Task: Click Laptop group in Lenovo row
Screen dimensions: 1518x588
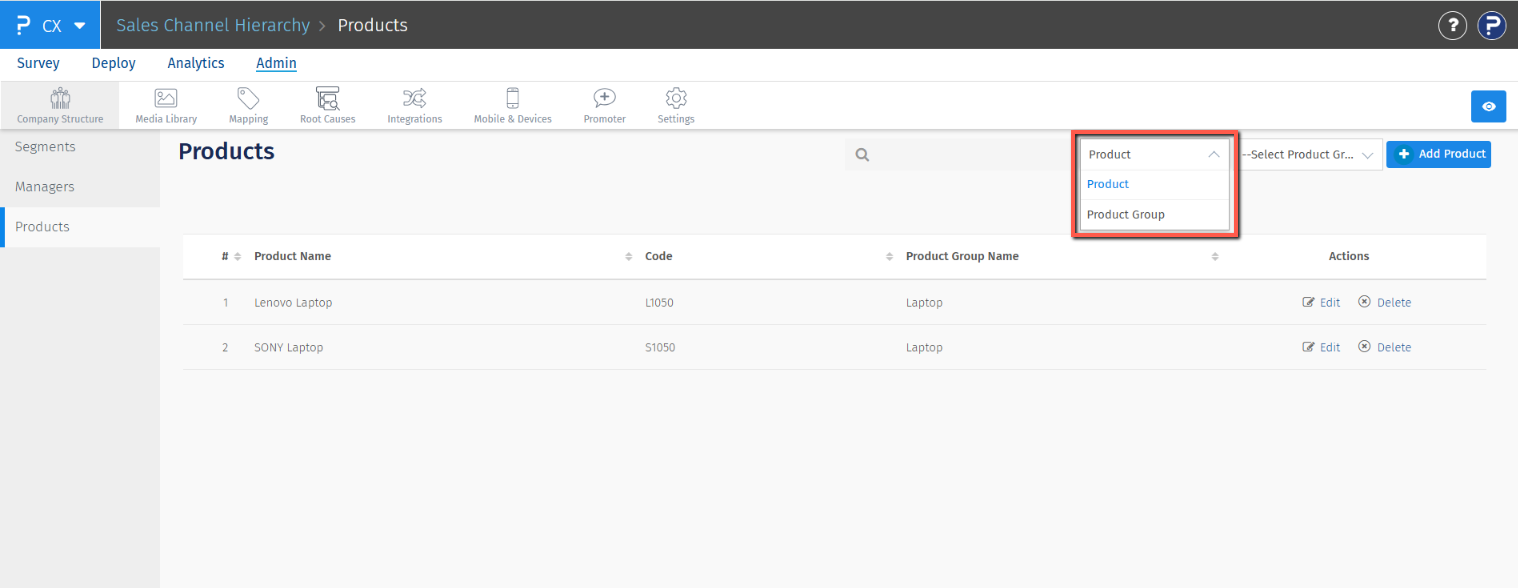Action: pos(924,302)
